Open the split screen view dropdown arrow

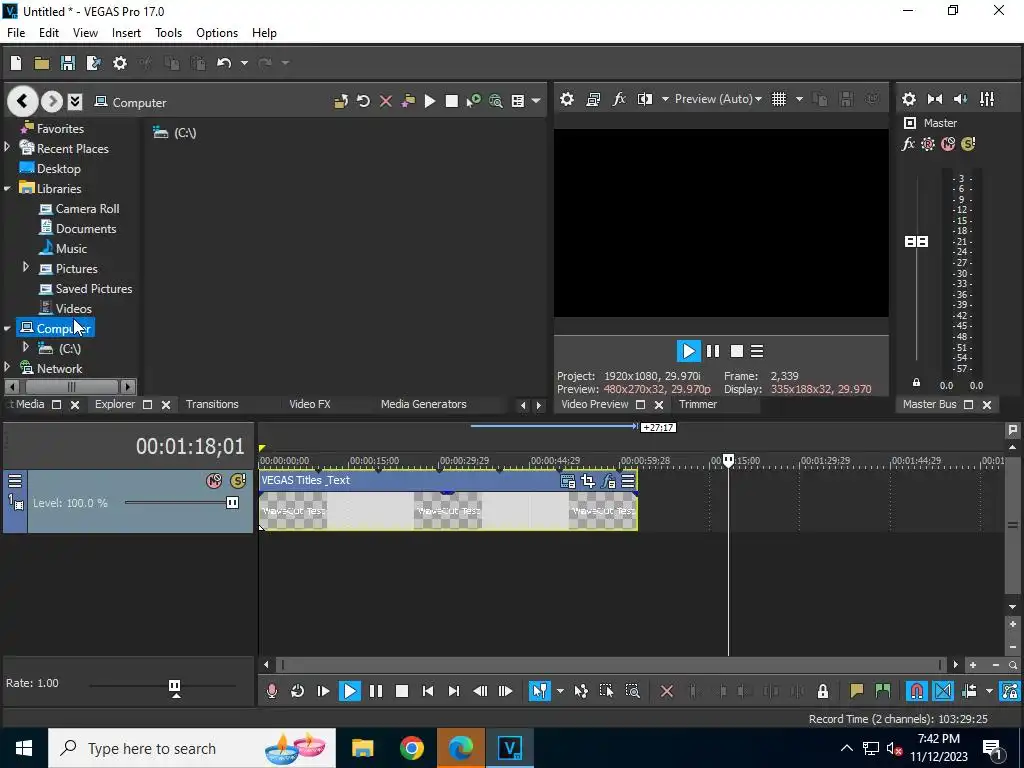(x=665, y=99)
